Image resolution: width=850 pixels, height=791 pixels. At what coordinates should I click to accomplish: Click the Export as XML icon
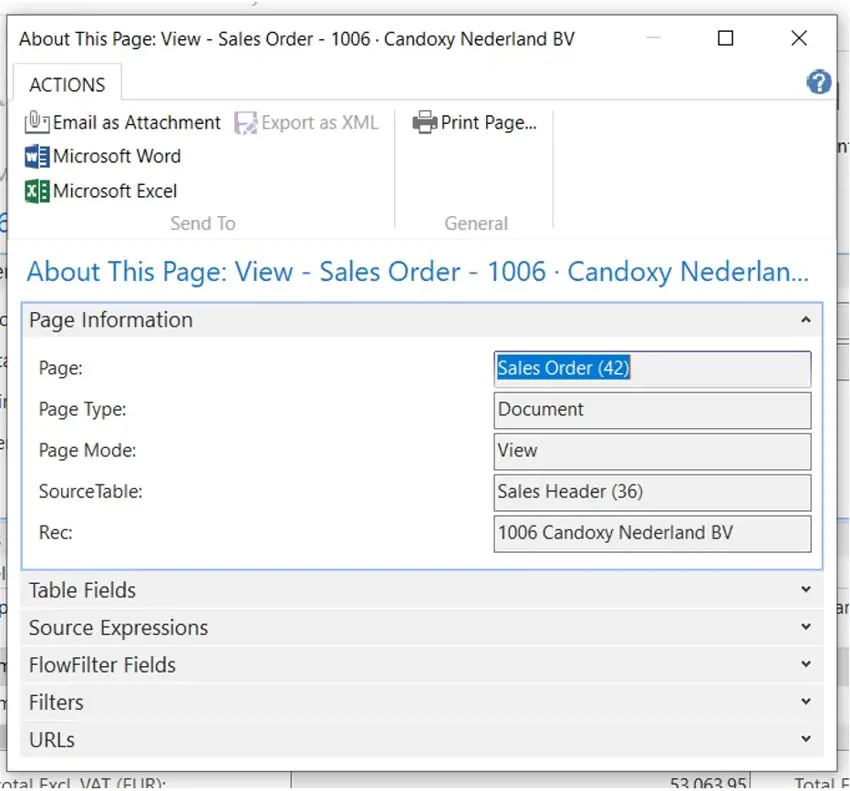(x=246, y=123)
